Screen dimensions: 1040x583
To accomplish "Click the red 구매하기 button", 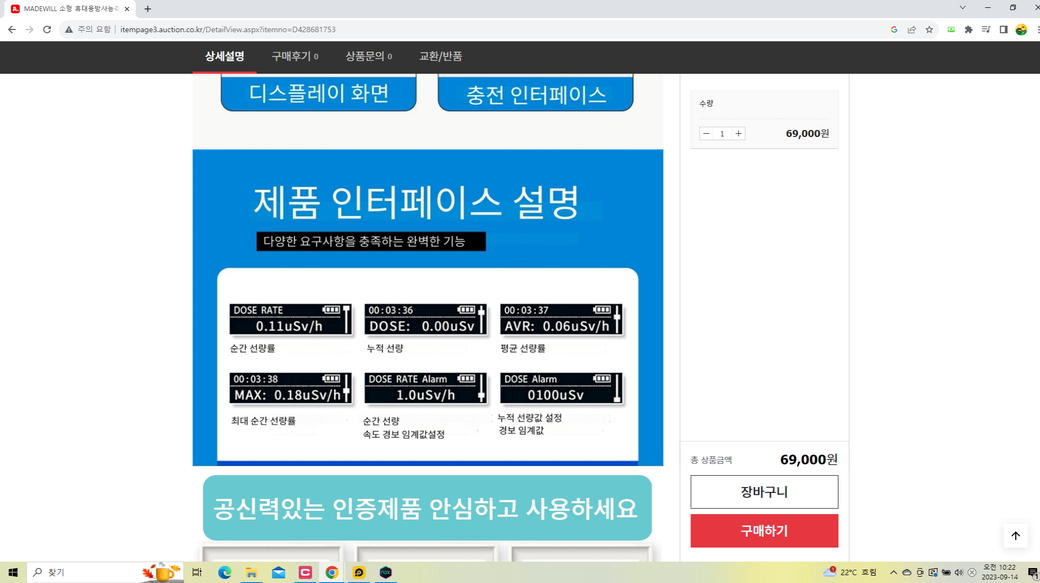I will click(x=764, y=531).
